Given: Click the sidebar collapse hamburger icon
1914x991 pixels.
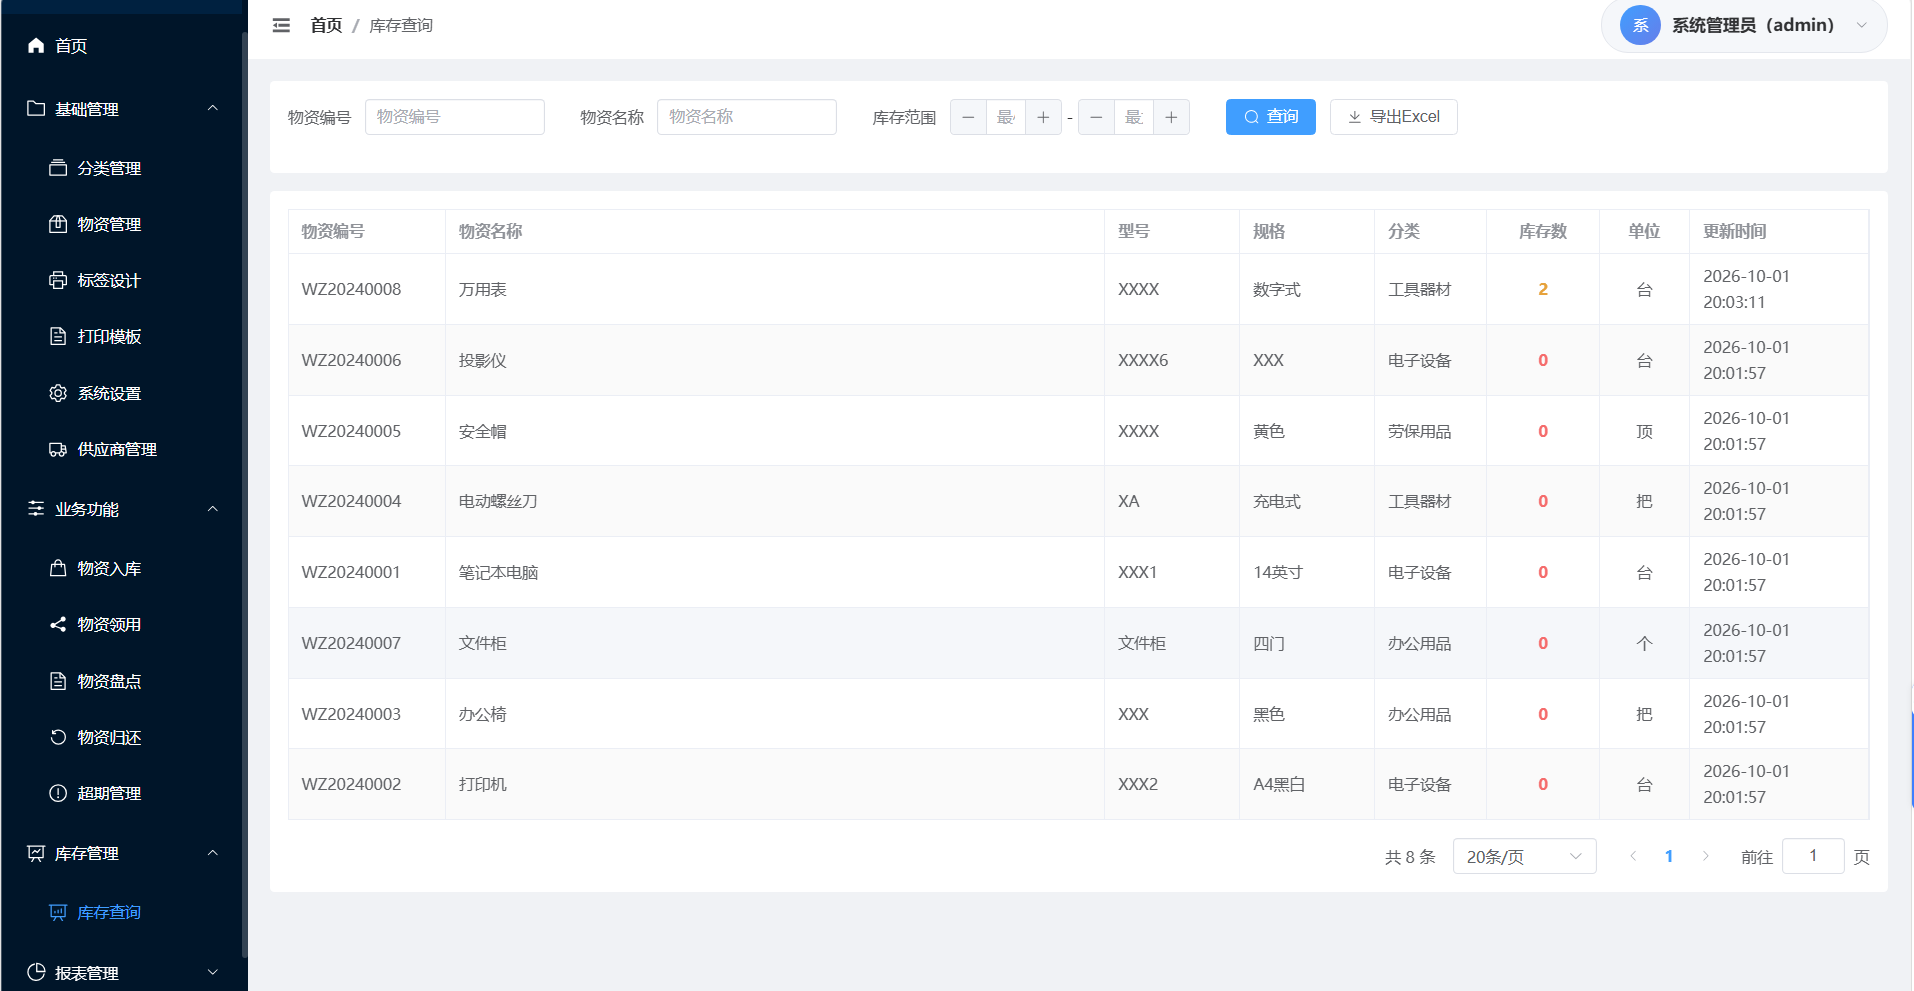Looking at the screenshot, I should click(281, 25).
